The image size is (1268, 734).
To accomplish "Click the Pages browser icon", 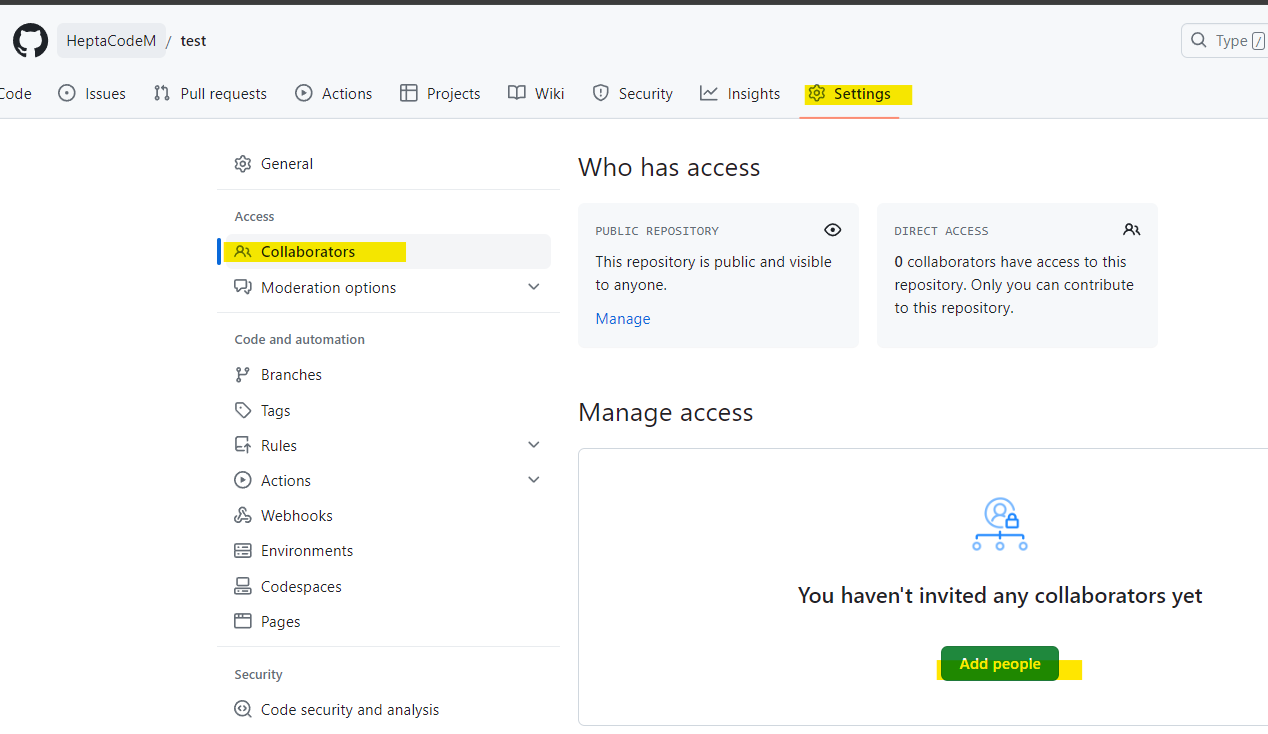I will pos(243,621).
